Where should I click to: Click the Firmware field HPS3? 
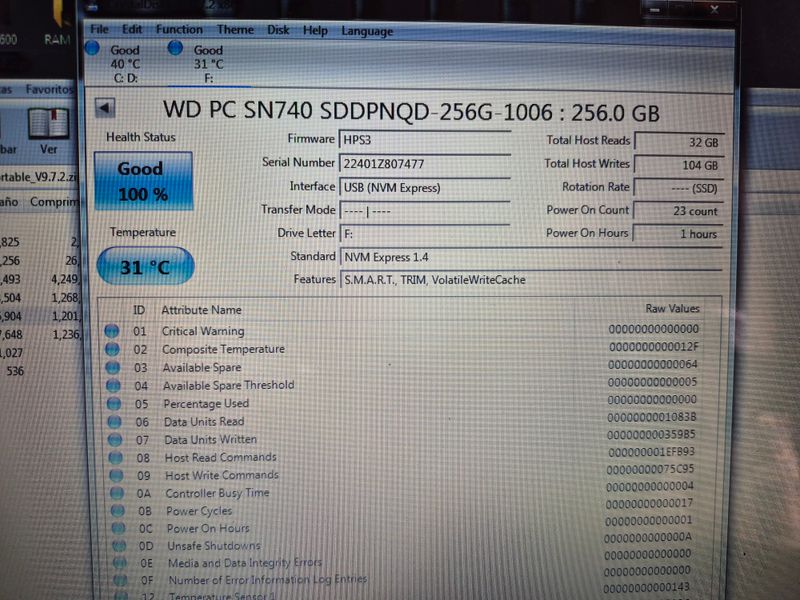(x=424, y=140)
